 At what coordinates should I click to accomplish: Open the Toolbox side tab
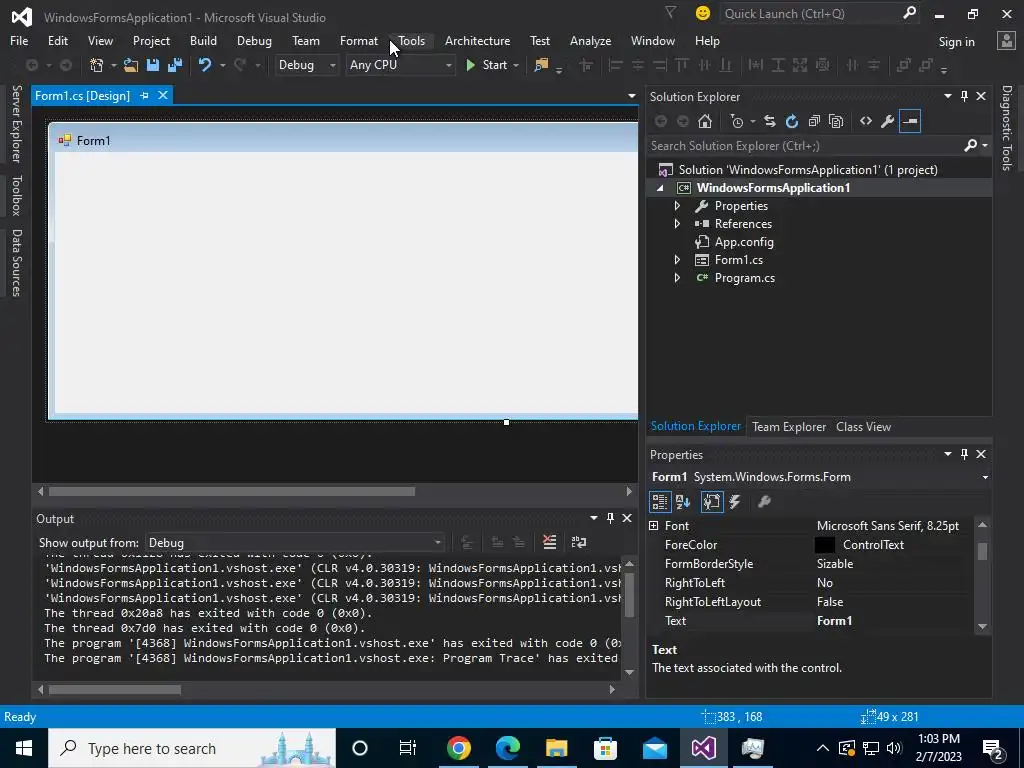click(16, 195)
